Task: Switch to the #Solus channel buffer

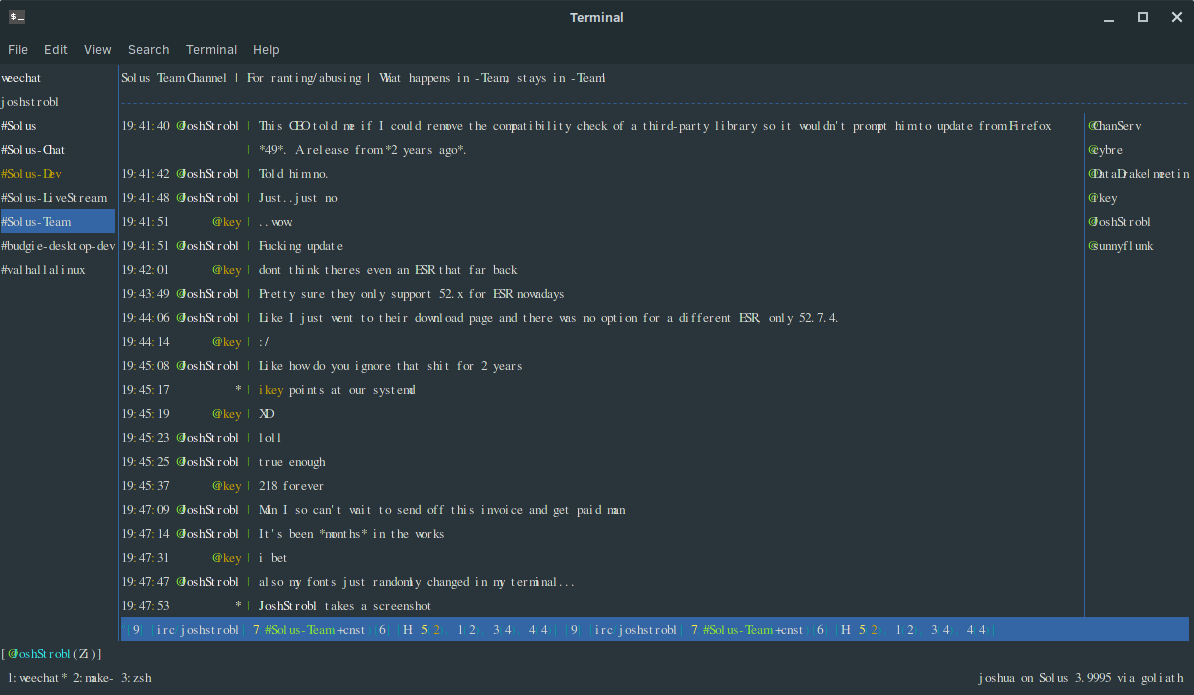Action: click(x=18, y=126)
